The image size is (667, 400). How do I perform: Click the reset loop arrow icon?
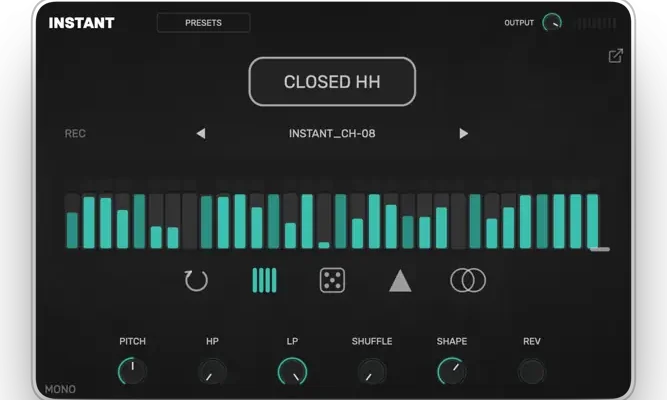click(x=196, y=280)
